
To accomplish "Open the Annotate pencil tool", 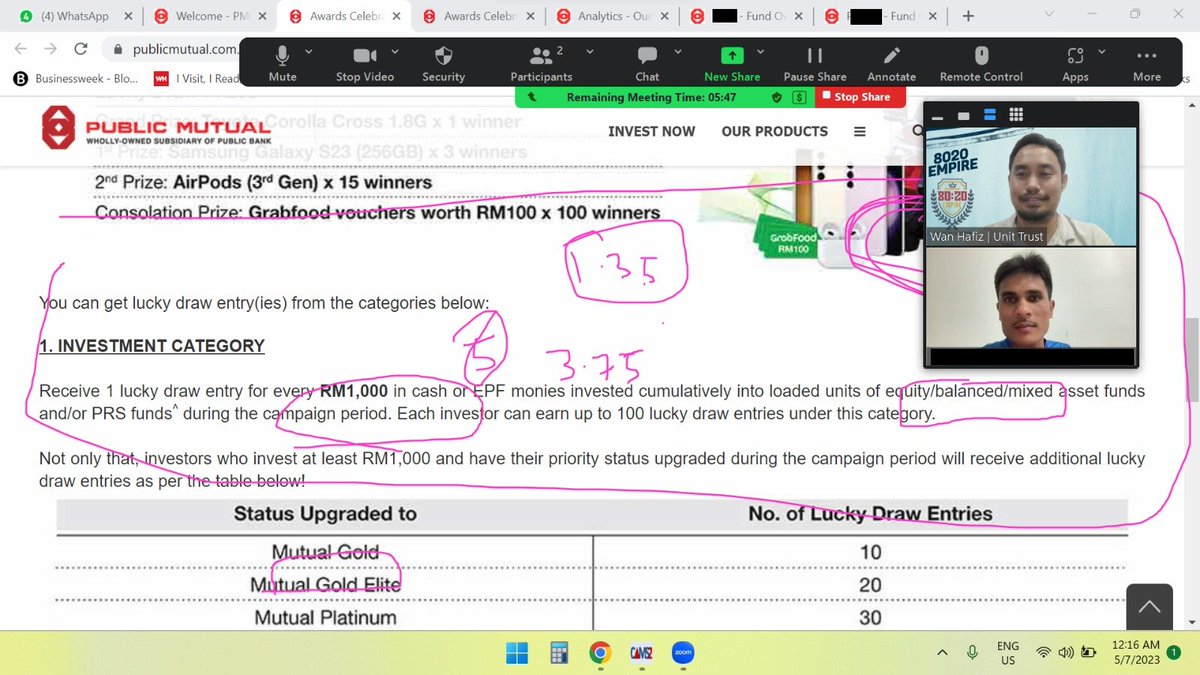I will point(891,63).
